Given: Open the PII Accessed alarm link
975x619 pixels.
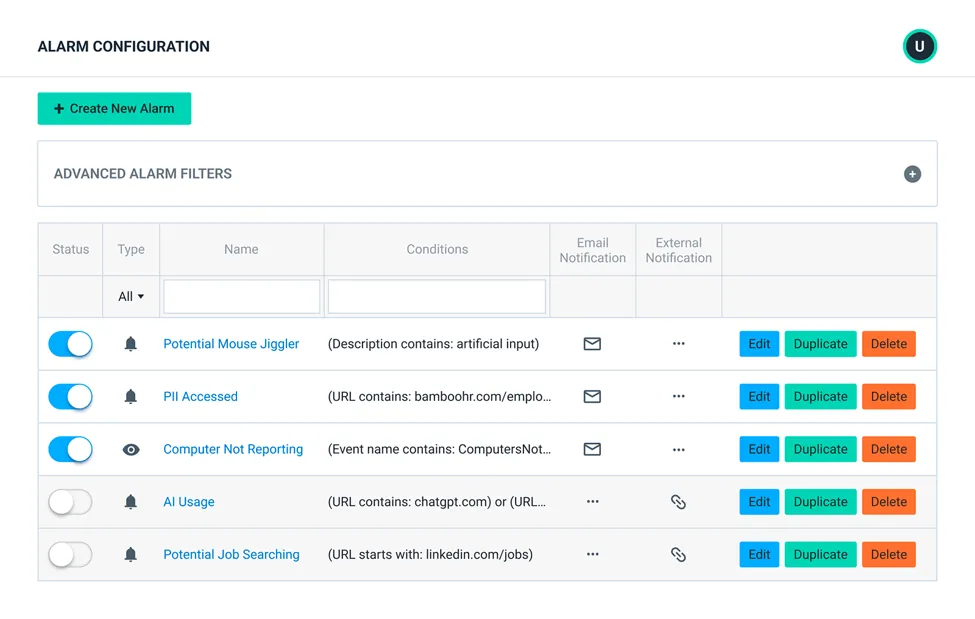Looking at the screenshot, I should 200,396.
